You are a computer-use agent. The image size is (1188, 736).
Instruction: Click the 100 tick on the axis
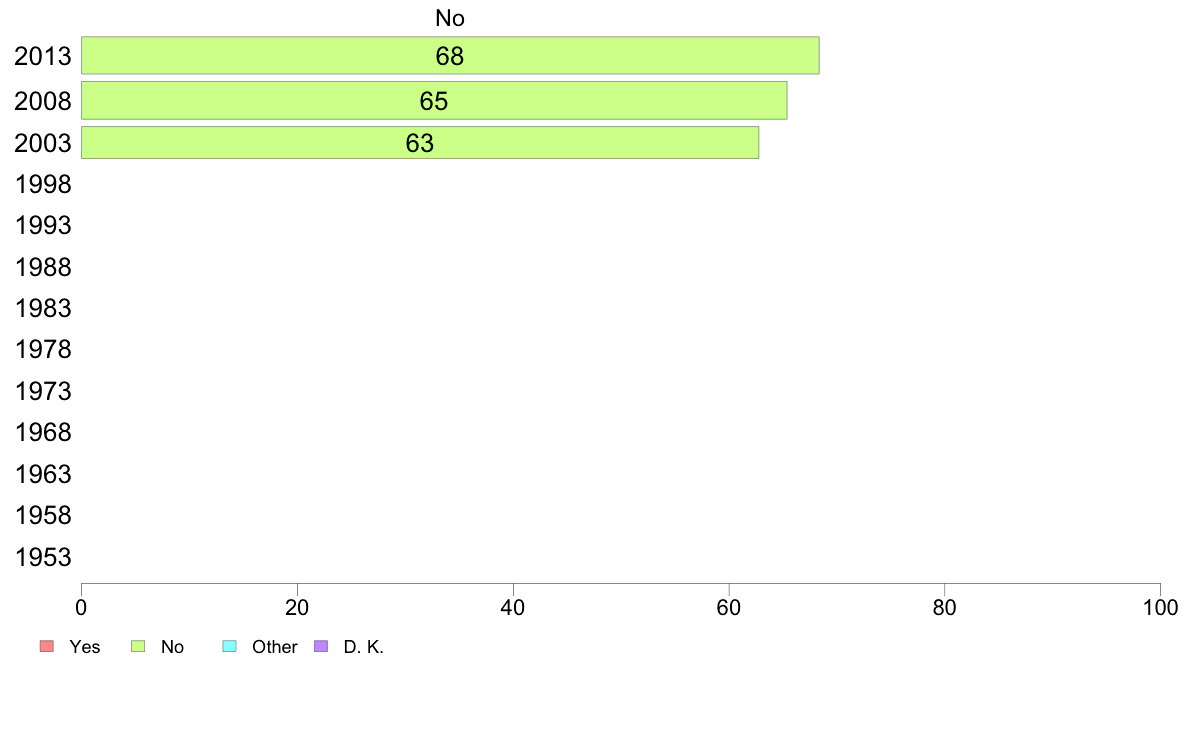click(x=1160, y=607)
